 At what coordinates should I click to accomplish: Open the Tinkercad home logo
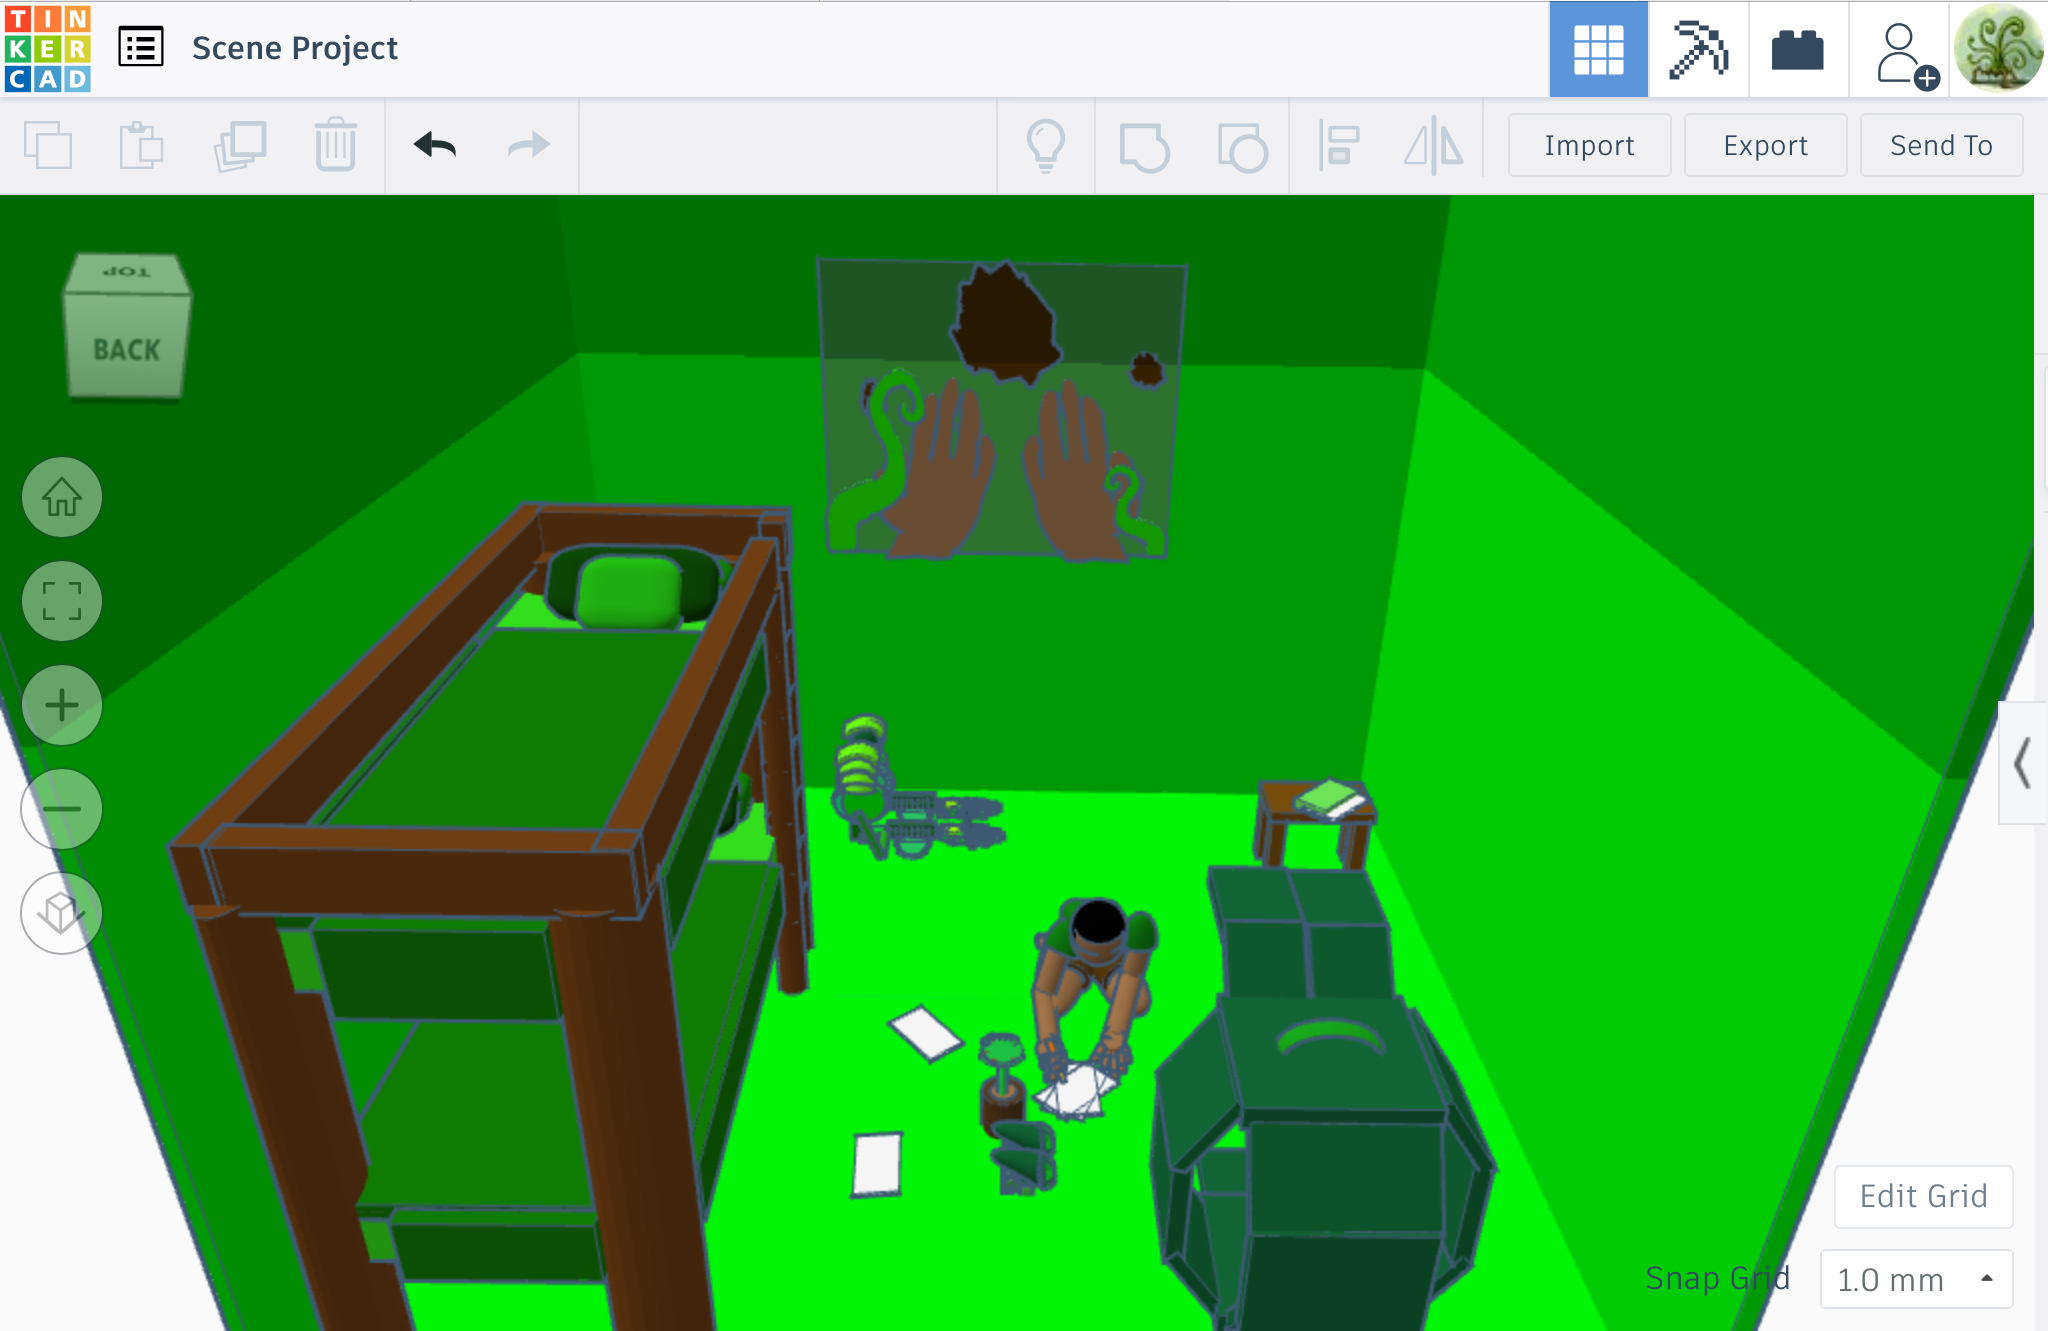tap(47, 48)
